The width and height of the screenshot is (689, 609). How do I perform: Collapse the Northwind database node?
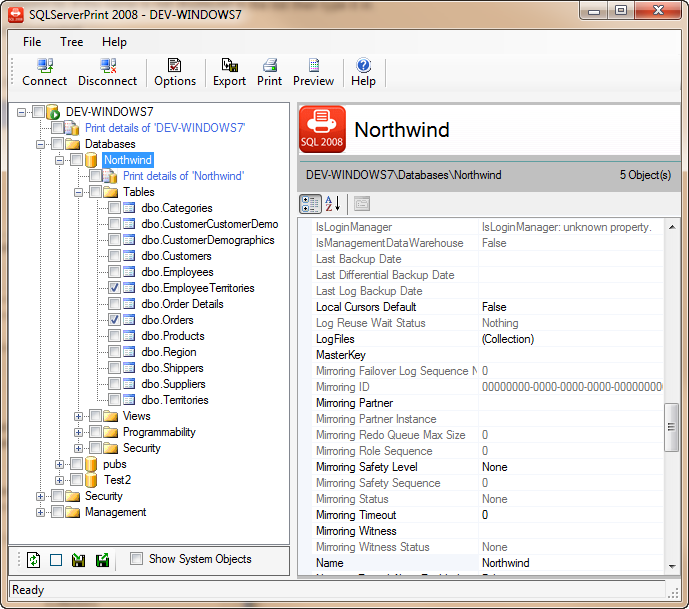pyautogui.click(x=59, y=160)
